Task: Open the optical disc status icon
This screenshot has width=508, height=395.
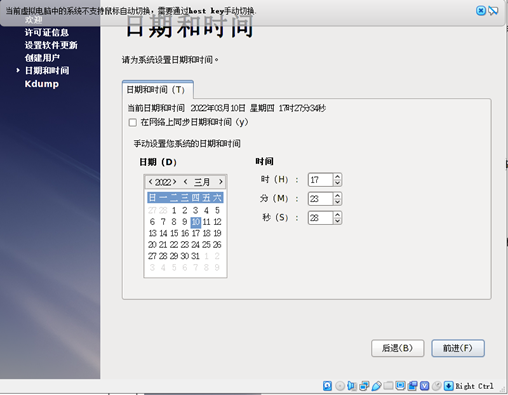Action: tap(340, 386)
